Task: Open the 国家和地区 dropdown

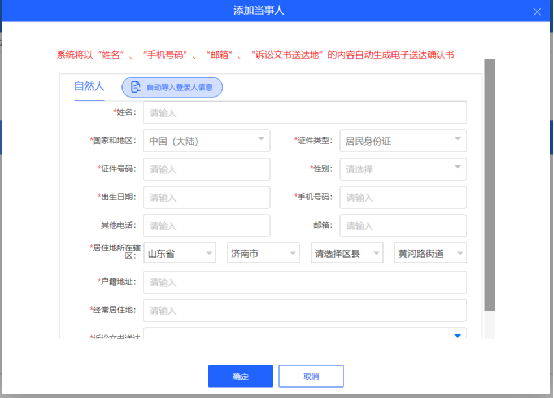Action: (207, 141)
